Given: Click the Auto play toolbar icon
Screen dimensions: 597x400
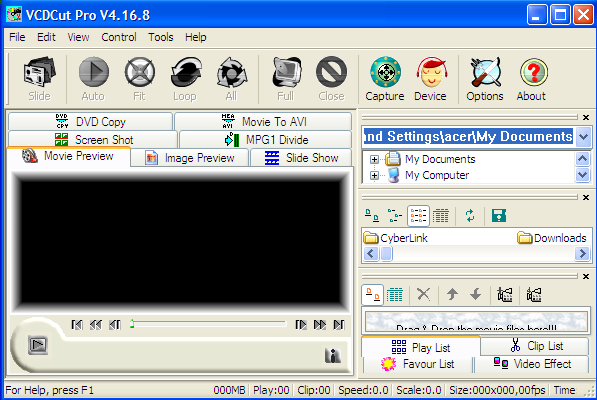Looking at the screenshot, I should pos(93,79).
